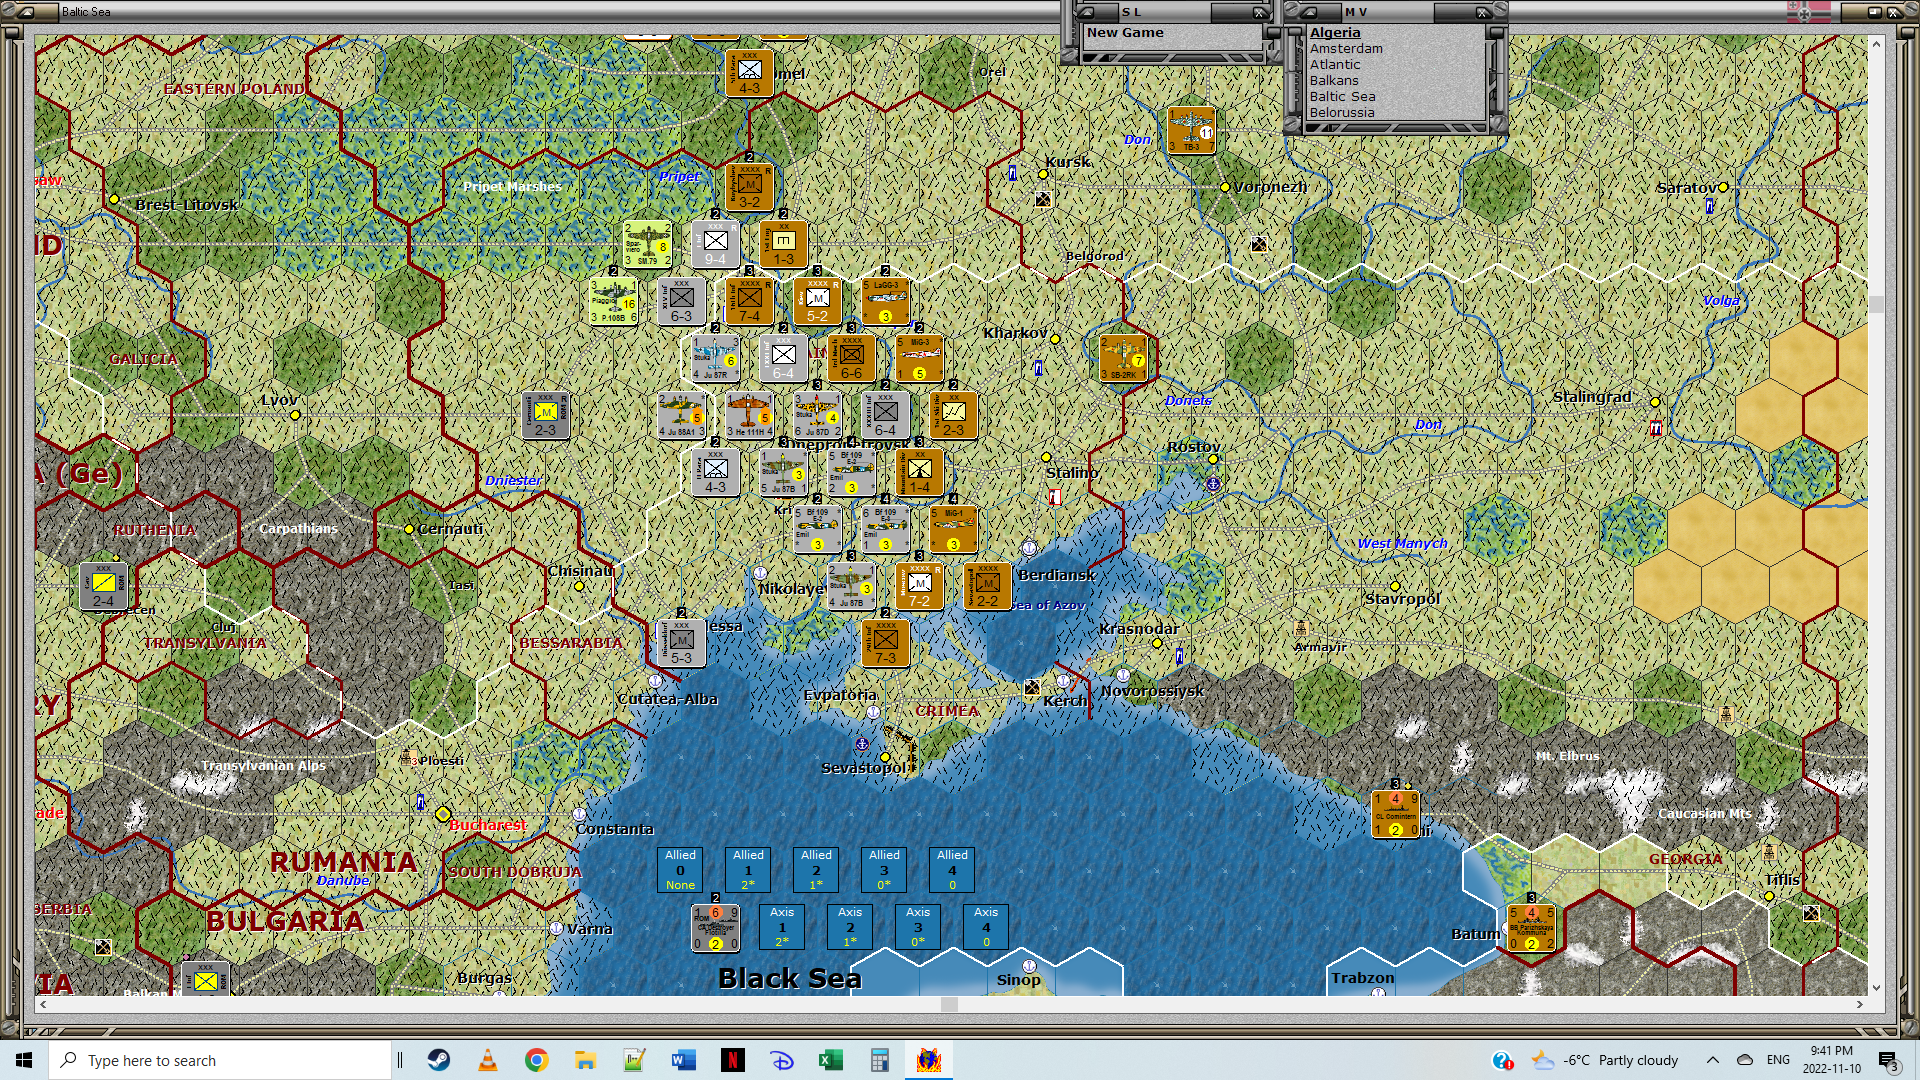Collapse the M V panel with arrow button
The height and width of the screenshot is (1080, 1920).
tap(1308, 12)
